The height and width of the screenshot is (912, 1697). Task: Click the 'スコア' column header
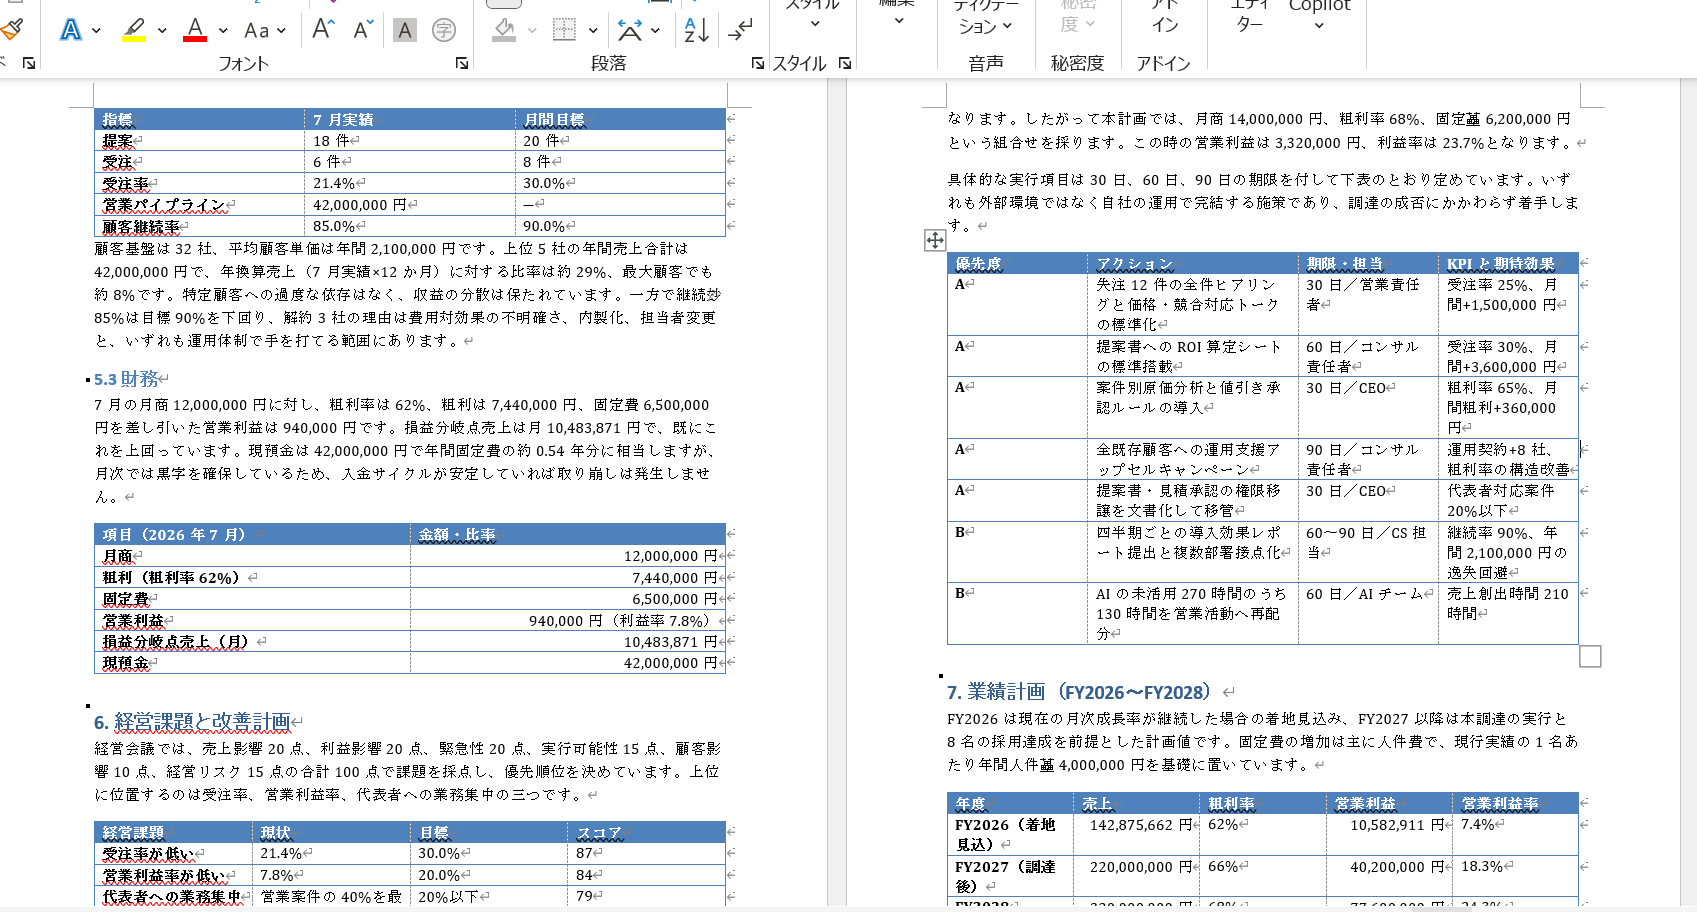tap(648, 833)
